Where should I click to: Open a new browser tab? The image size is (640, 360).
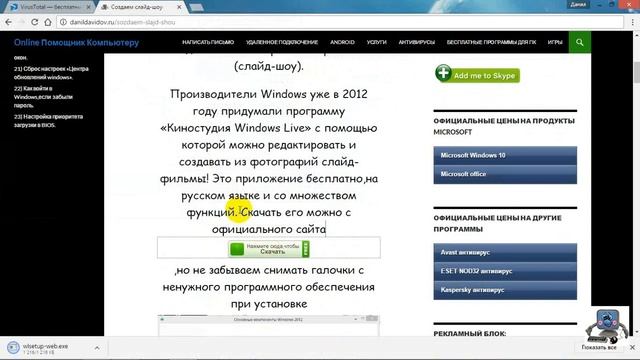197,7
